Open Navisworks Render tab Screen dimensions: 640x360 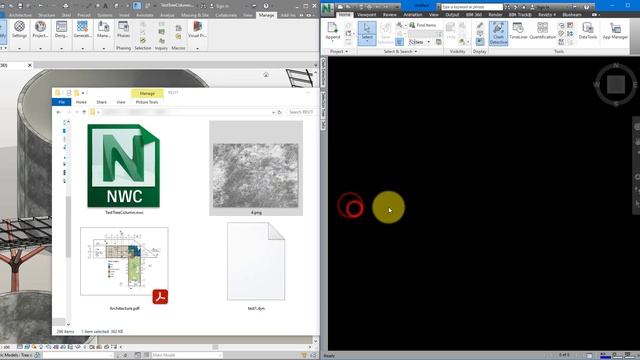495,15
